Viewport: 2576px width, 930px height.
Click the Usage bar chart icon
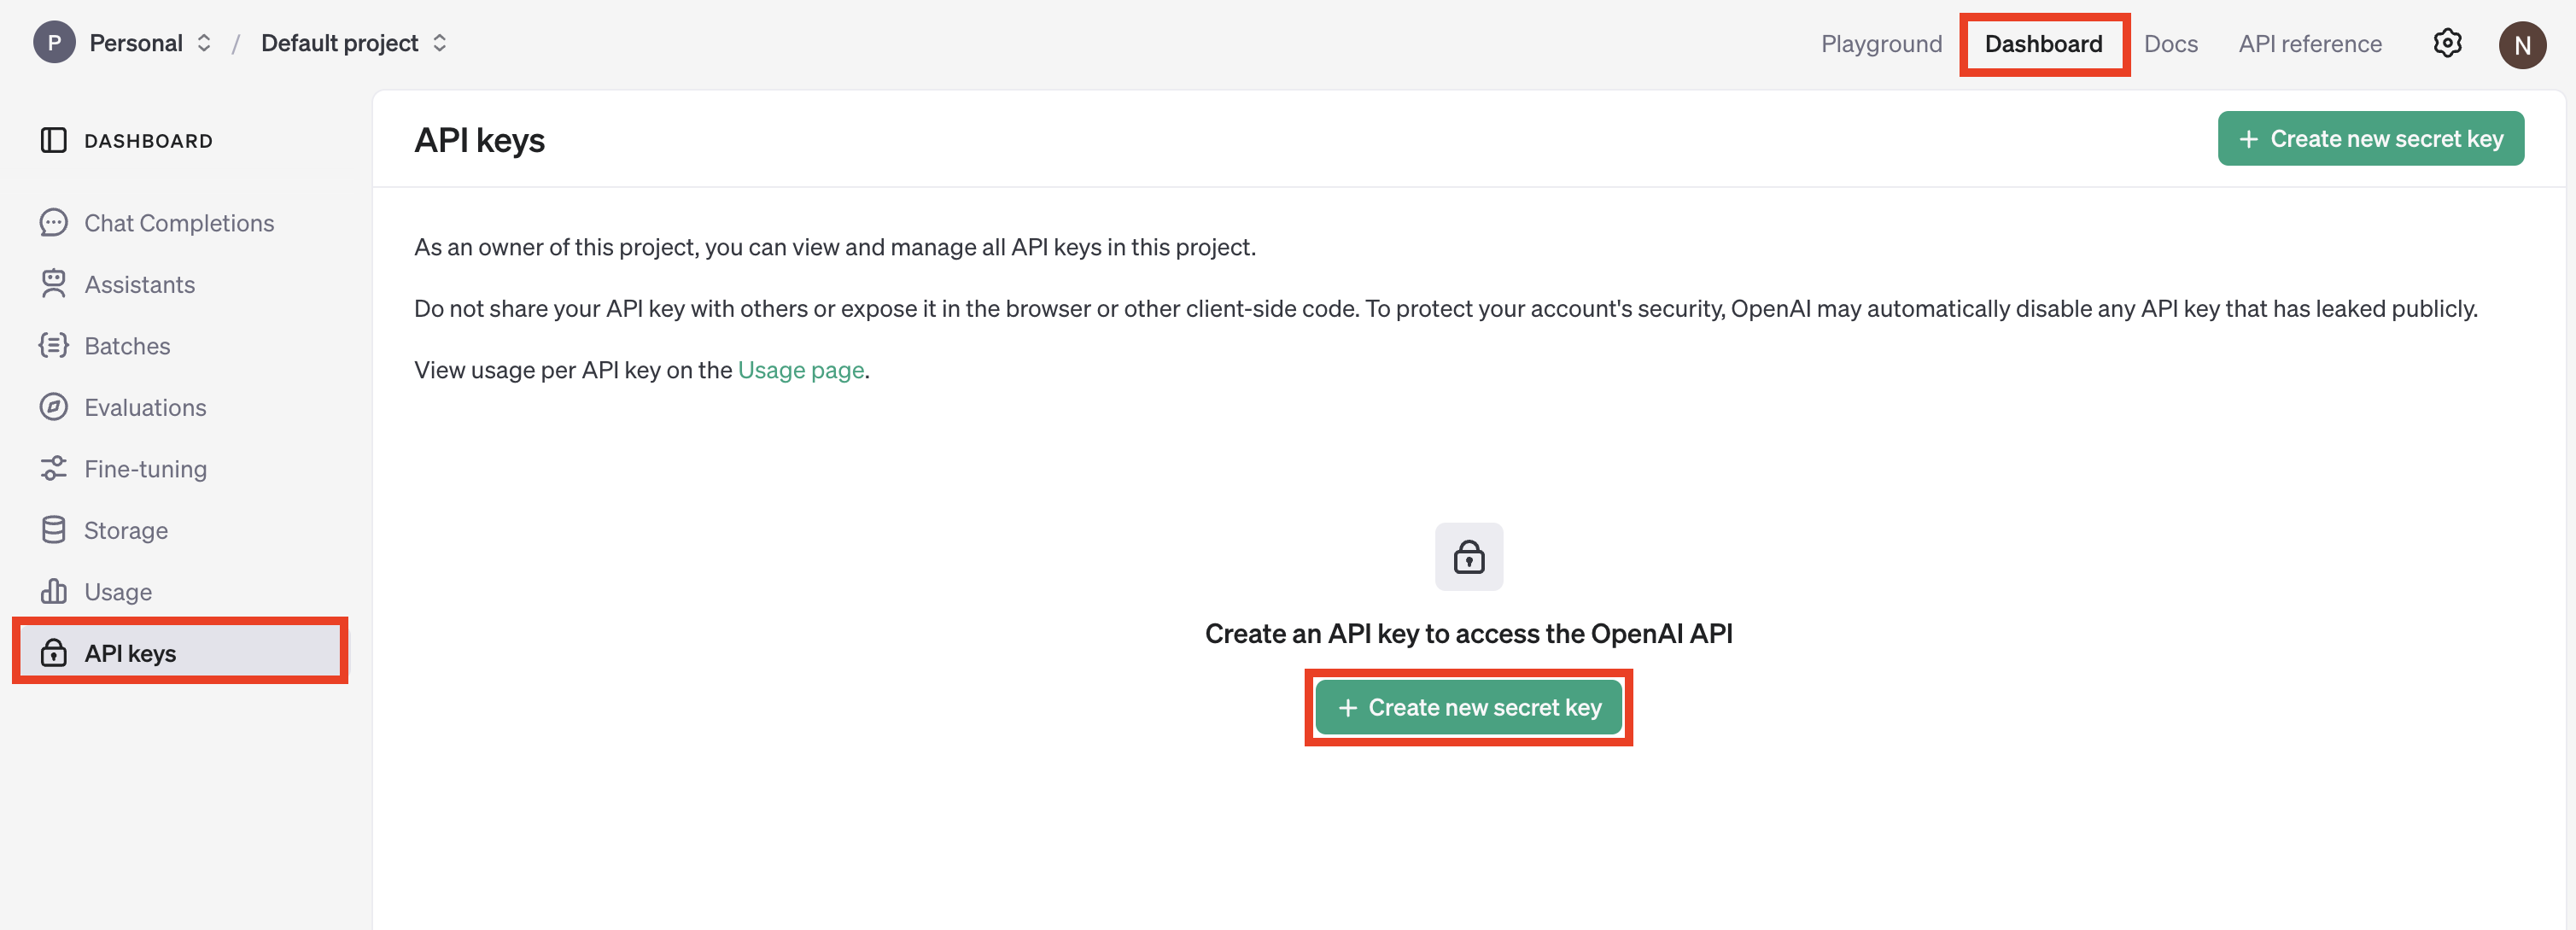(x=53, y=591)
